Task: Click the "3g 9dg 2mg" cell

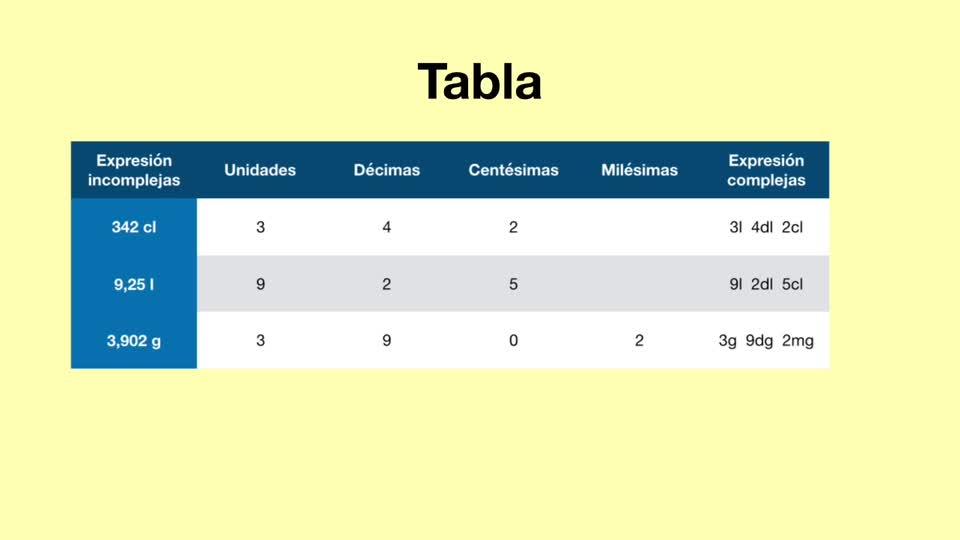Action: [766, 340]
